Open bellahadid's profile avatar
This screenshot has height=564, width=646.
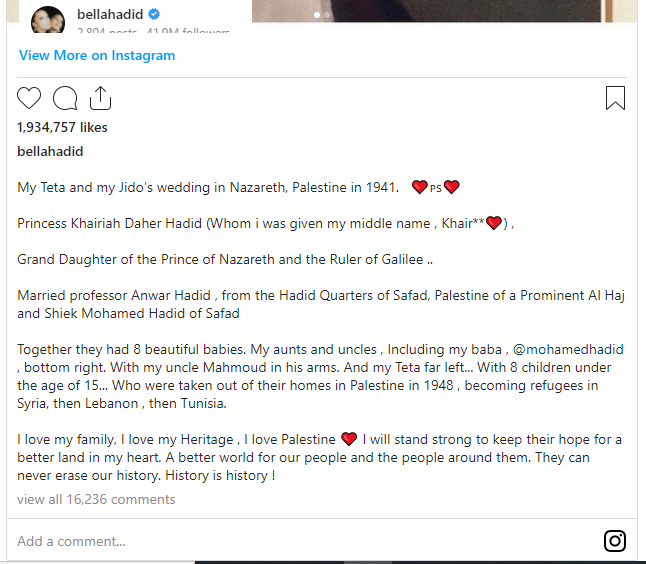51,18
